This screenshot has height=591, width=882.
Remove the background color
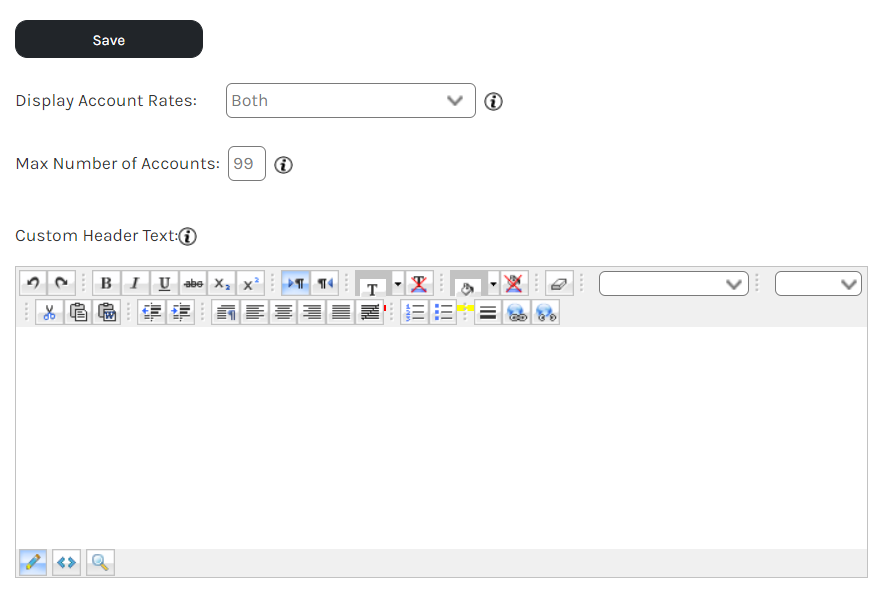[x=514, y=283]
